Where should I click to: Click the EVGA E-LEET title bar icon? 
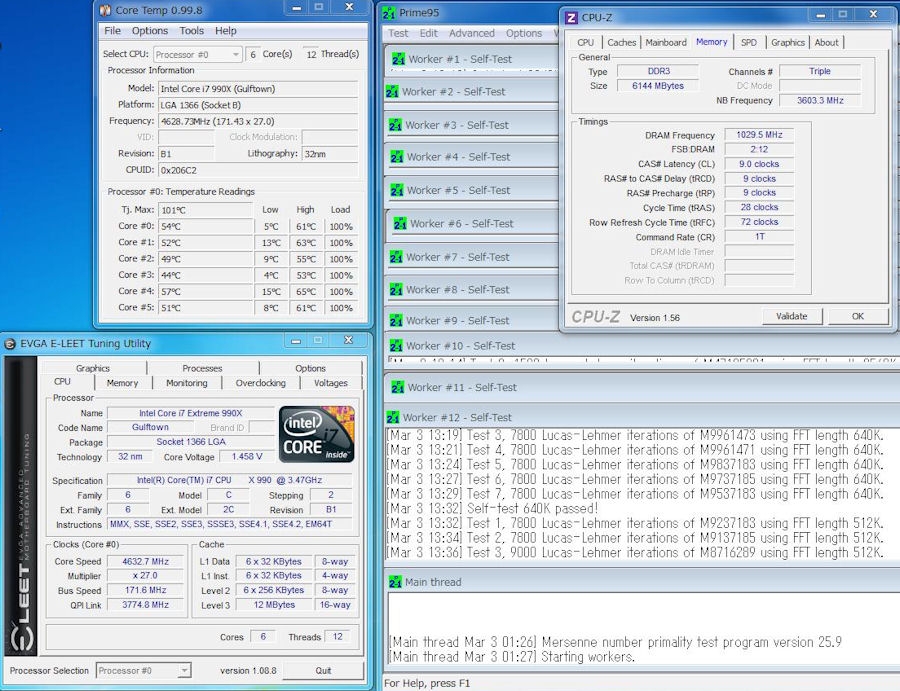pos(12,344)
